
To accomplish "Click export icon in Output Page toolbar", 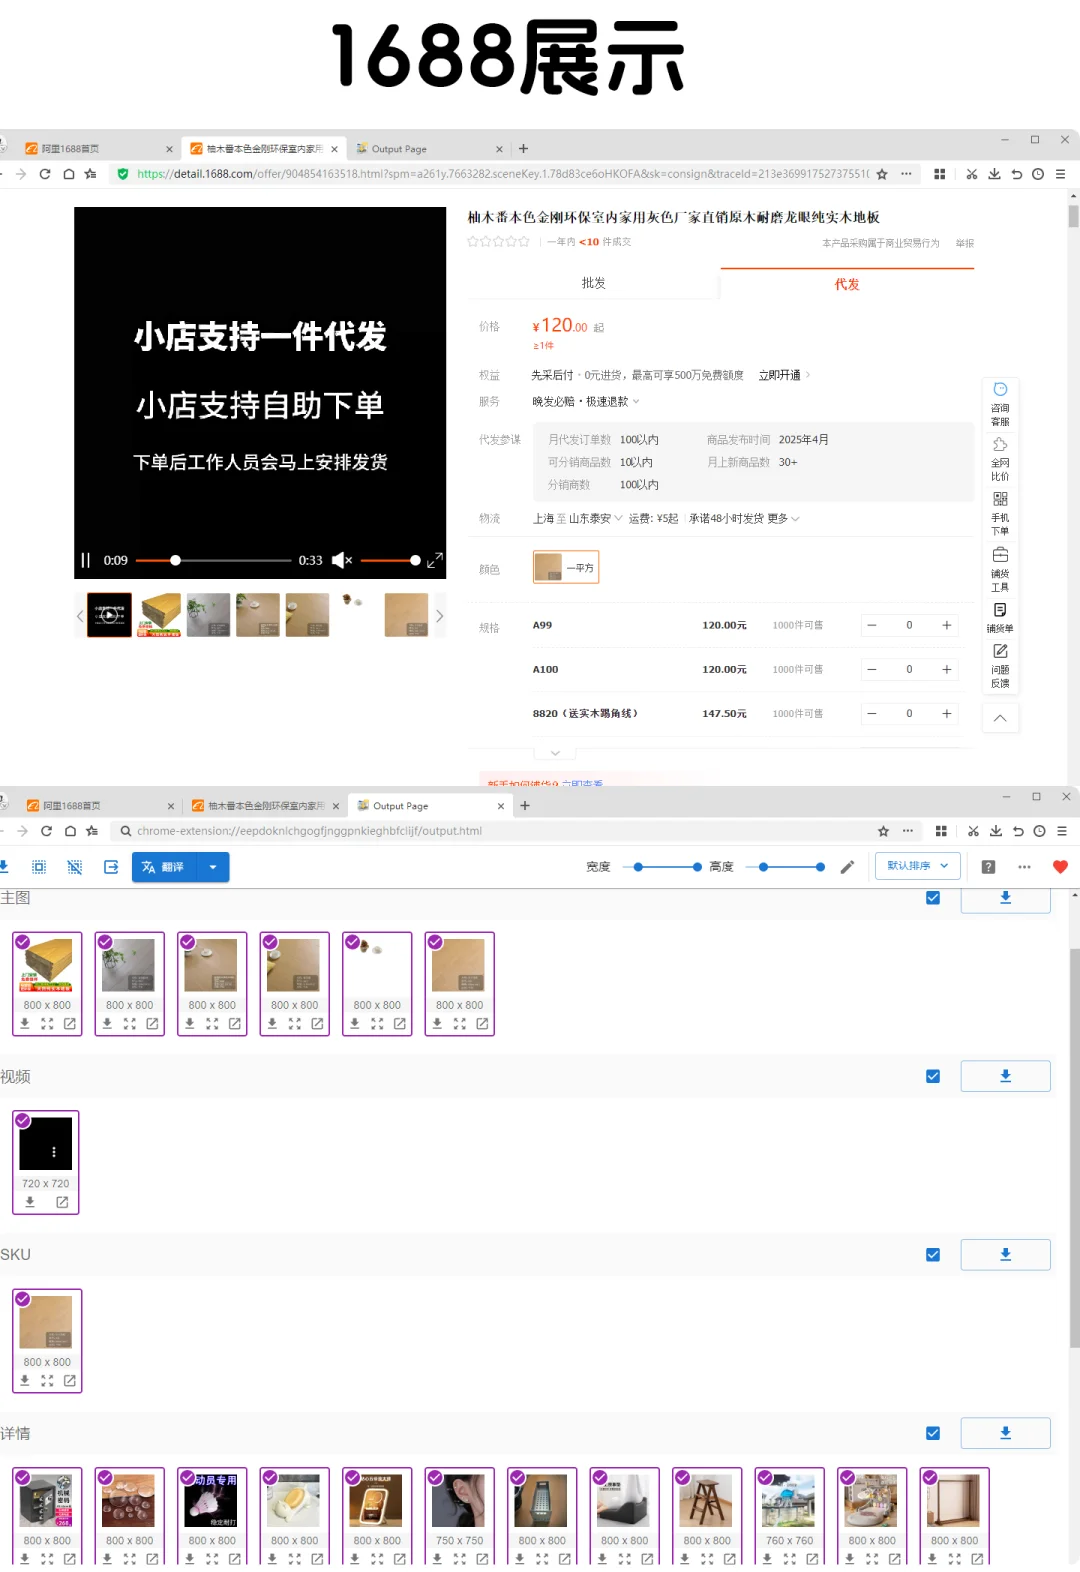I will point(111,867).
